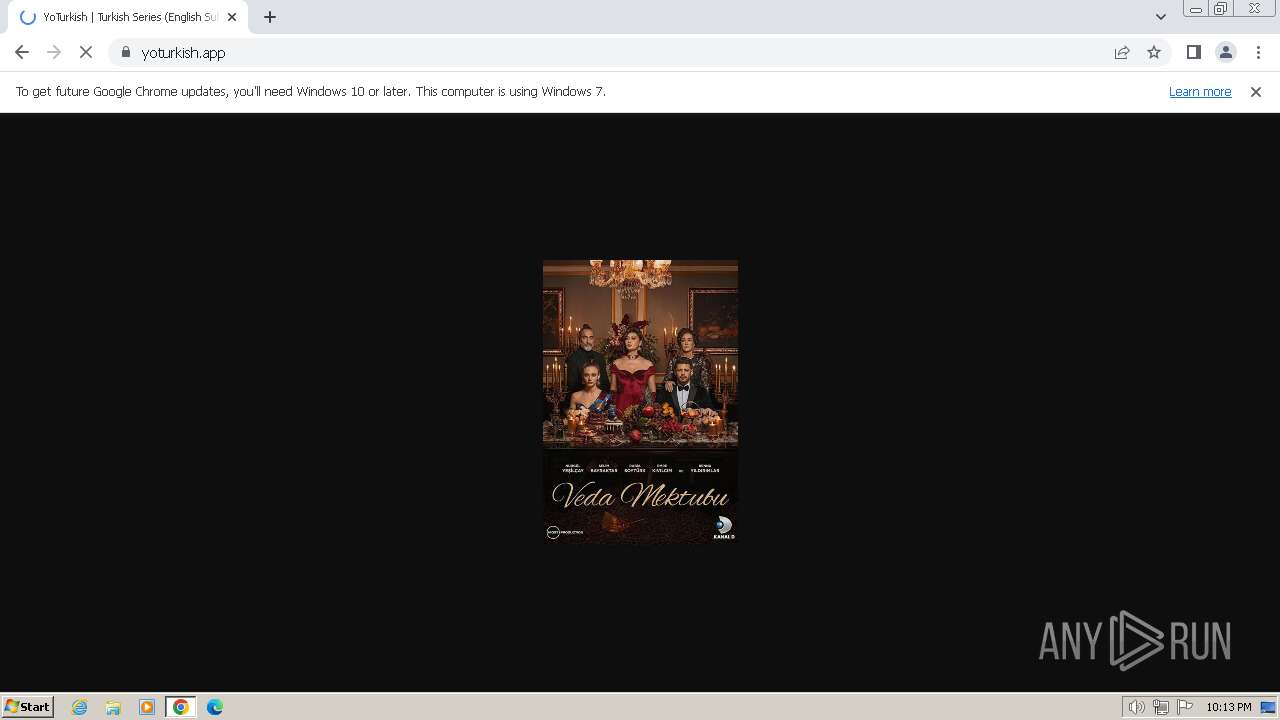This screenshot has width=1280, height=720.
Task: Bookmark this tab with the star
Action: [x=1154, y=52]
